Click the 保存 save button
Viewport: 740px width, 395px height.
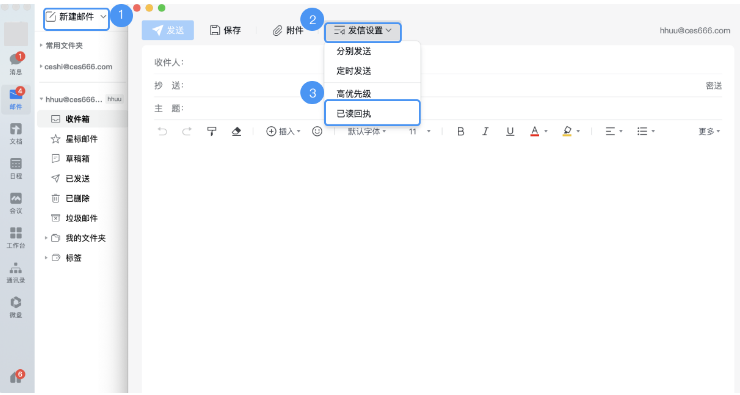[226, 30]
